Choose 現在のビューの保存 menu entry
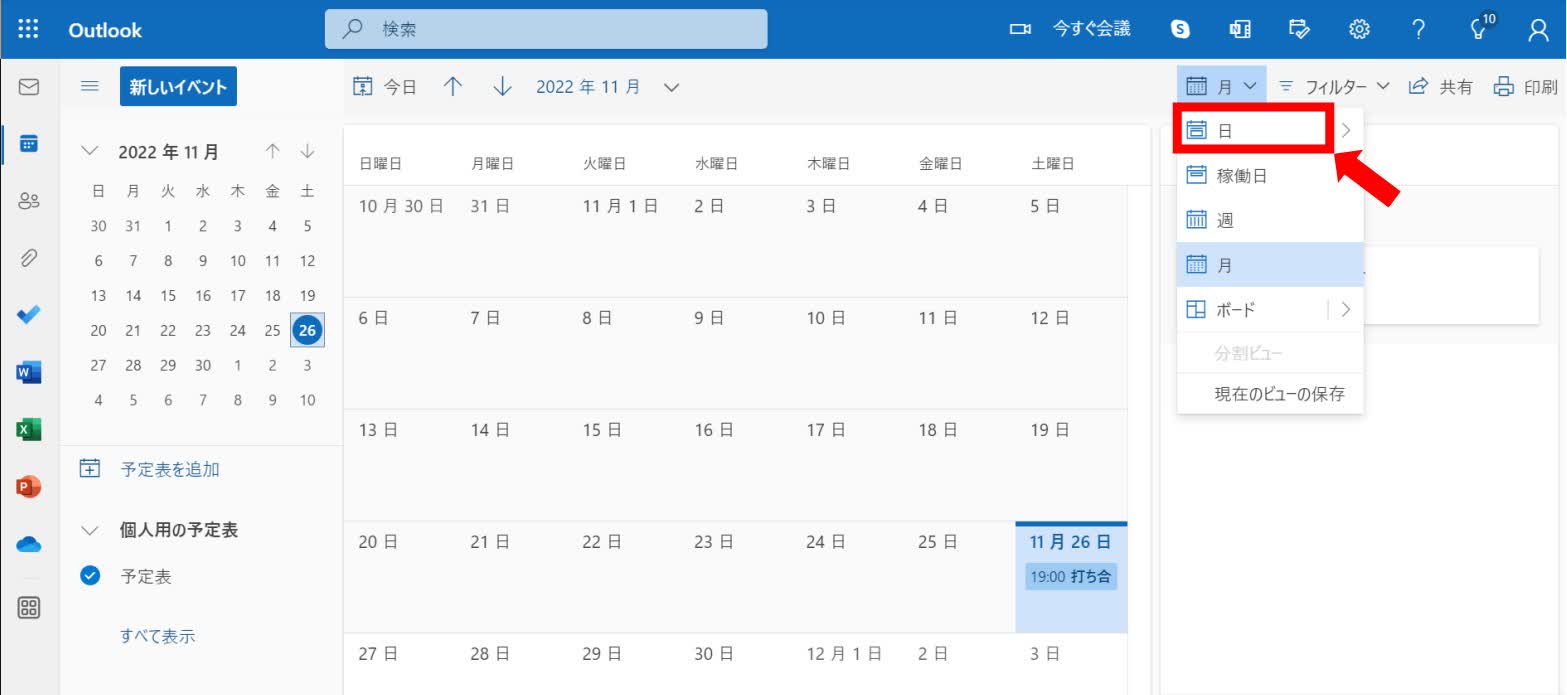This screenshot has width=1567, height=695. (x=1270, y=394)
